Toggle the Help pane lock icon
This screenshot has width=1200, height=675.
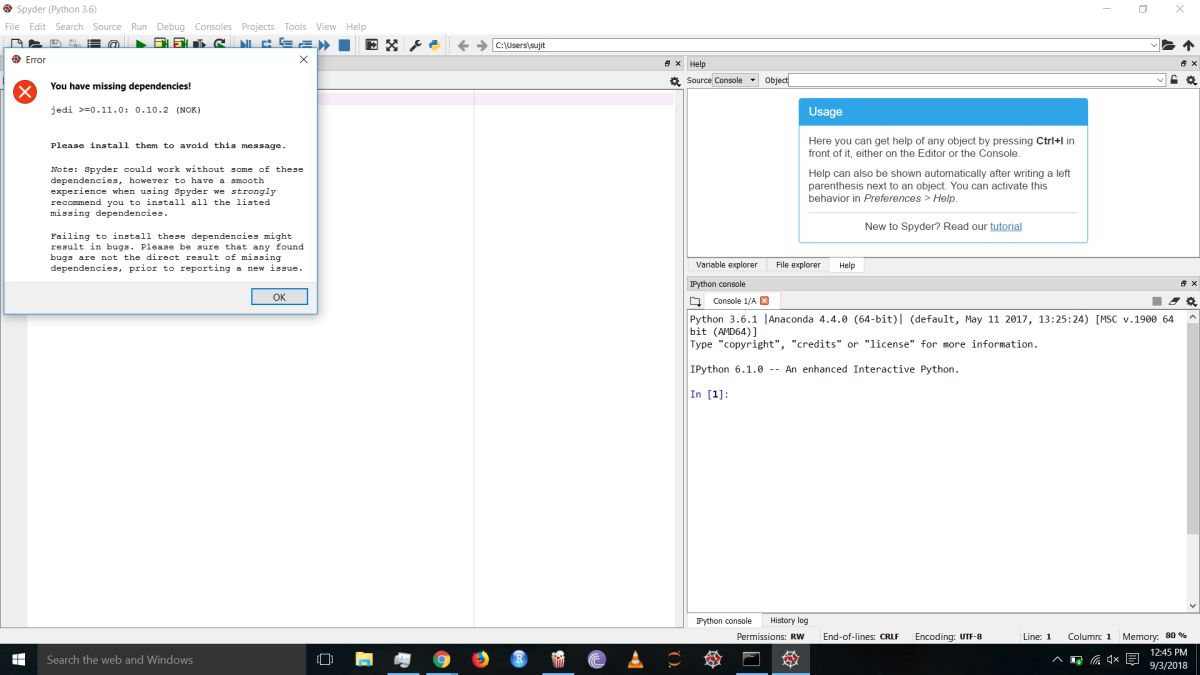point(1174,80)
